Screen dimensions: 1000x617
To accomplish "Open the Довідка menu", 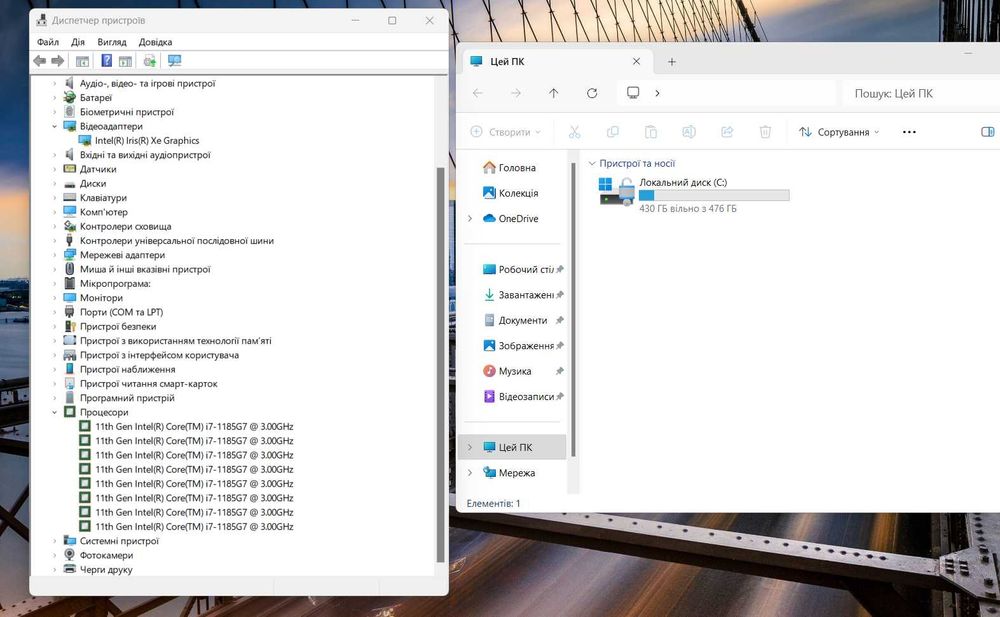I will (155, 42).
